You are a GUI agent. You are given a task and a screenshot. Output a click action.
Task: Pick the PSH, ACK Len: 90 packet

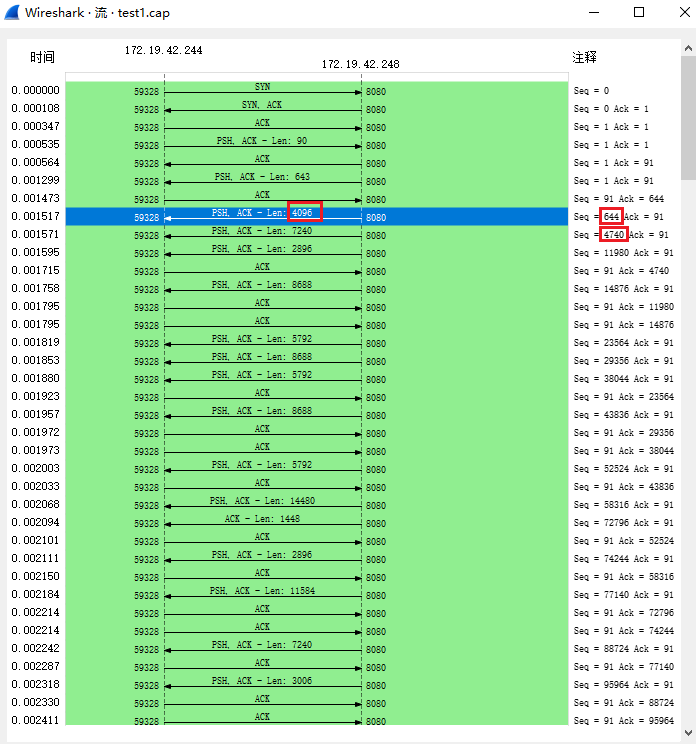(x=262, y=144)
